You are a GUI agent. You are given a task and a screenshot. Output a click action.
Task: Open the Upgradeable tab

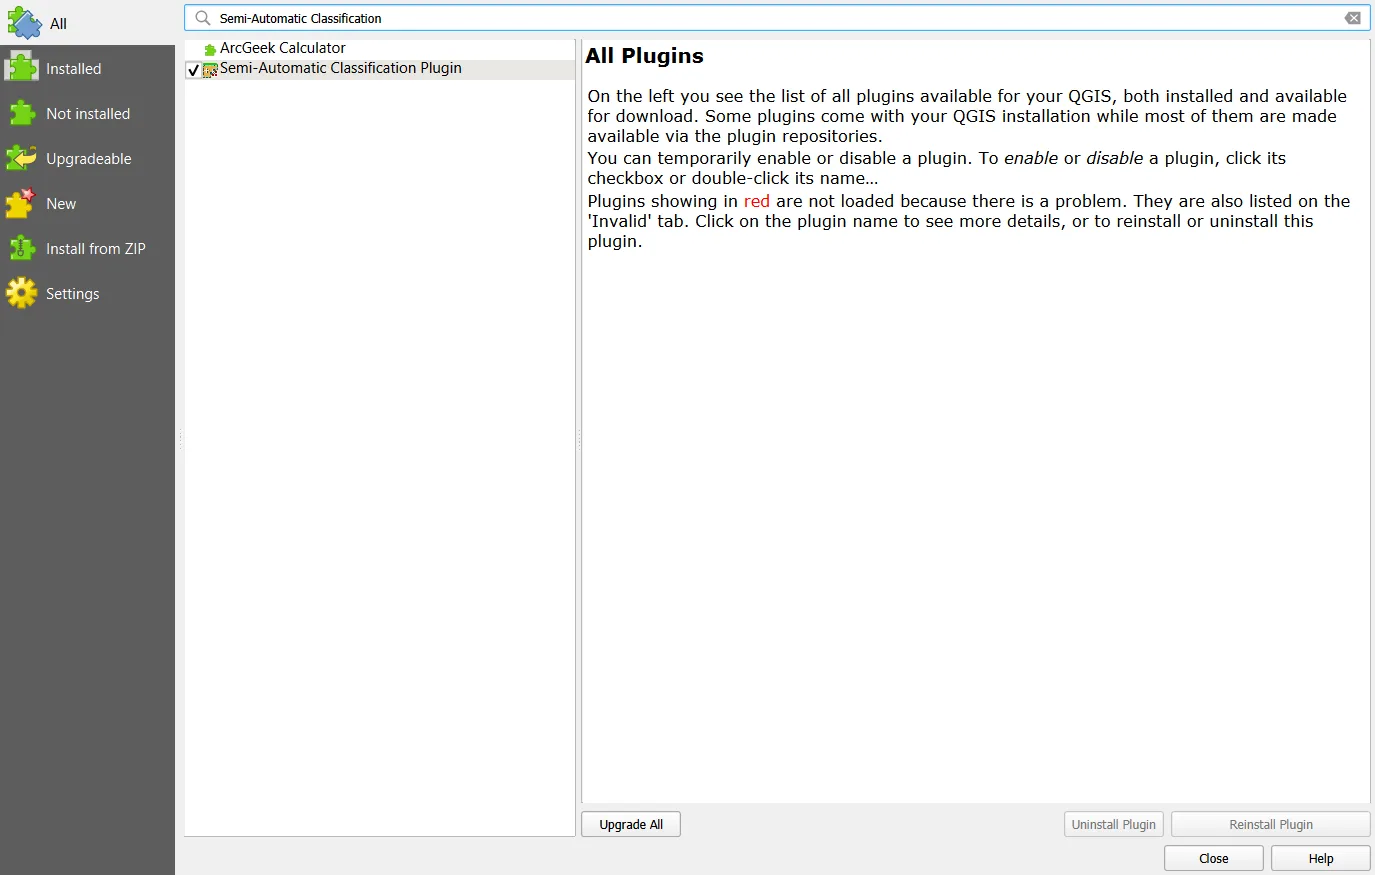(x=87, y=158)
